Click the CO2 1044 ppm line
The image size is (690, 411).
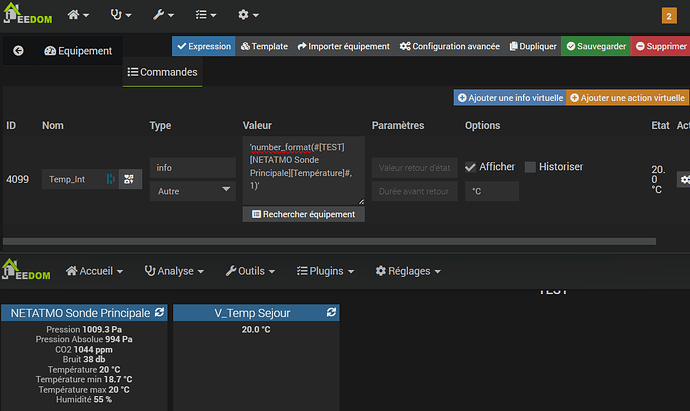click(x=84, y=350)
